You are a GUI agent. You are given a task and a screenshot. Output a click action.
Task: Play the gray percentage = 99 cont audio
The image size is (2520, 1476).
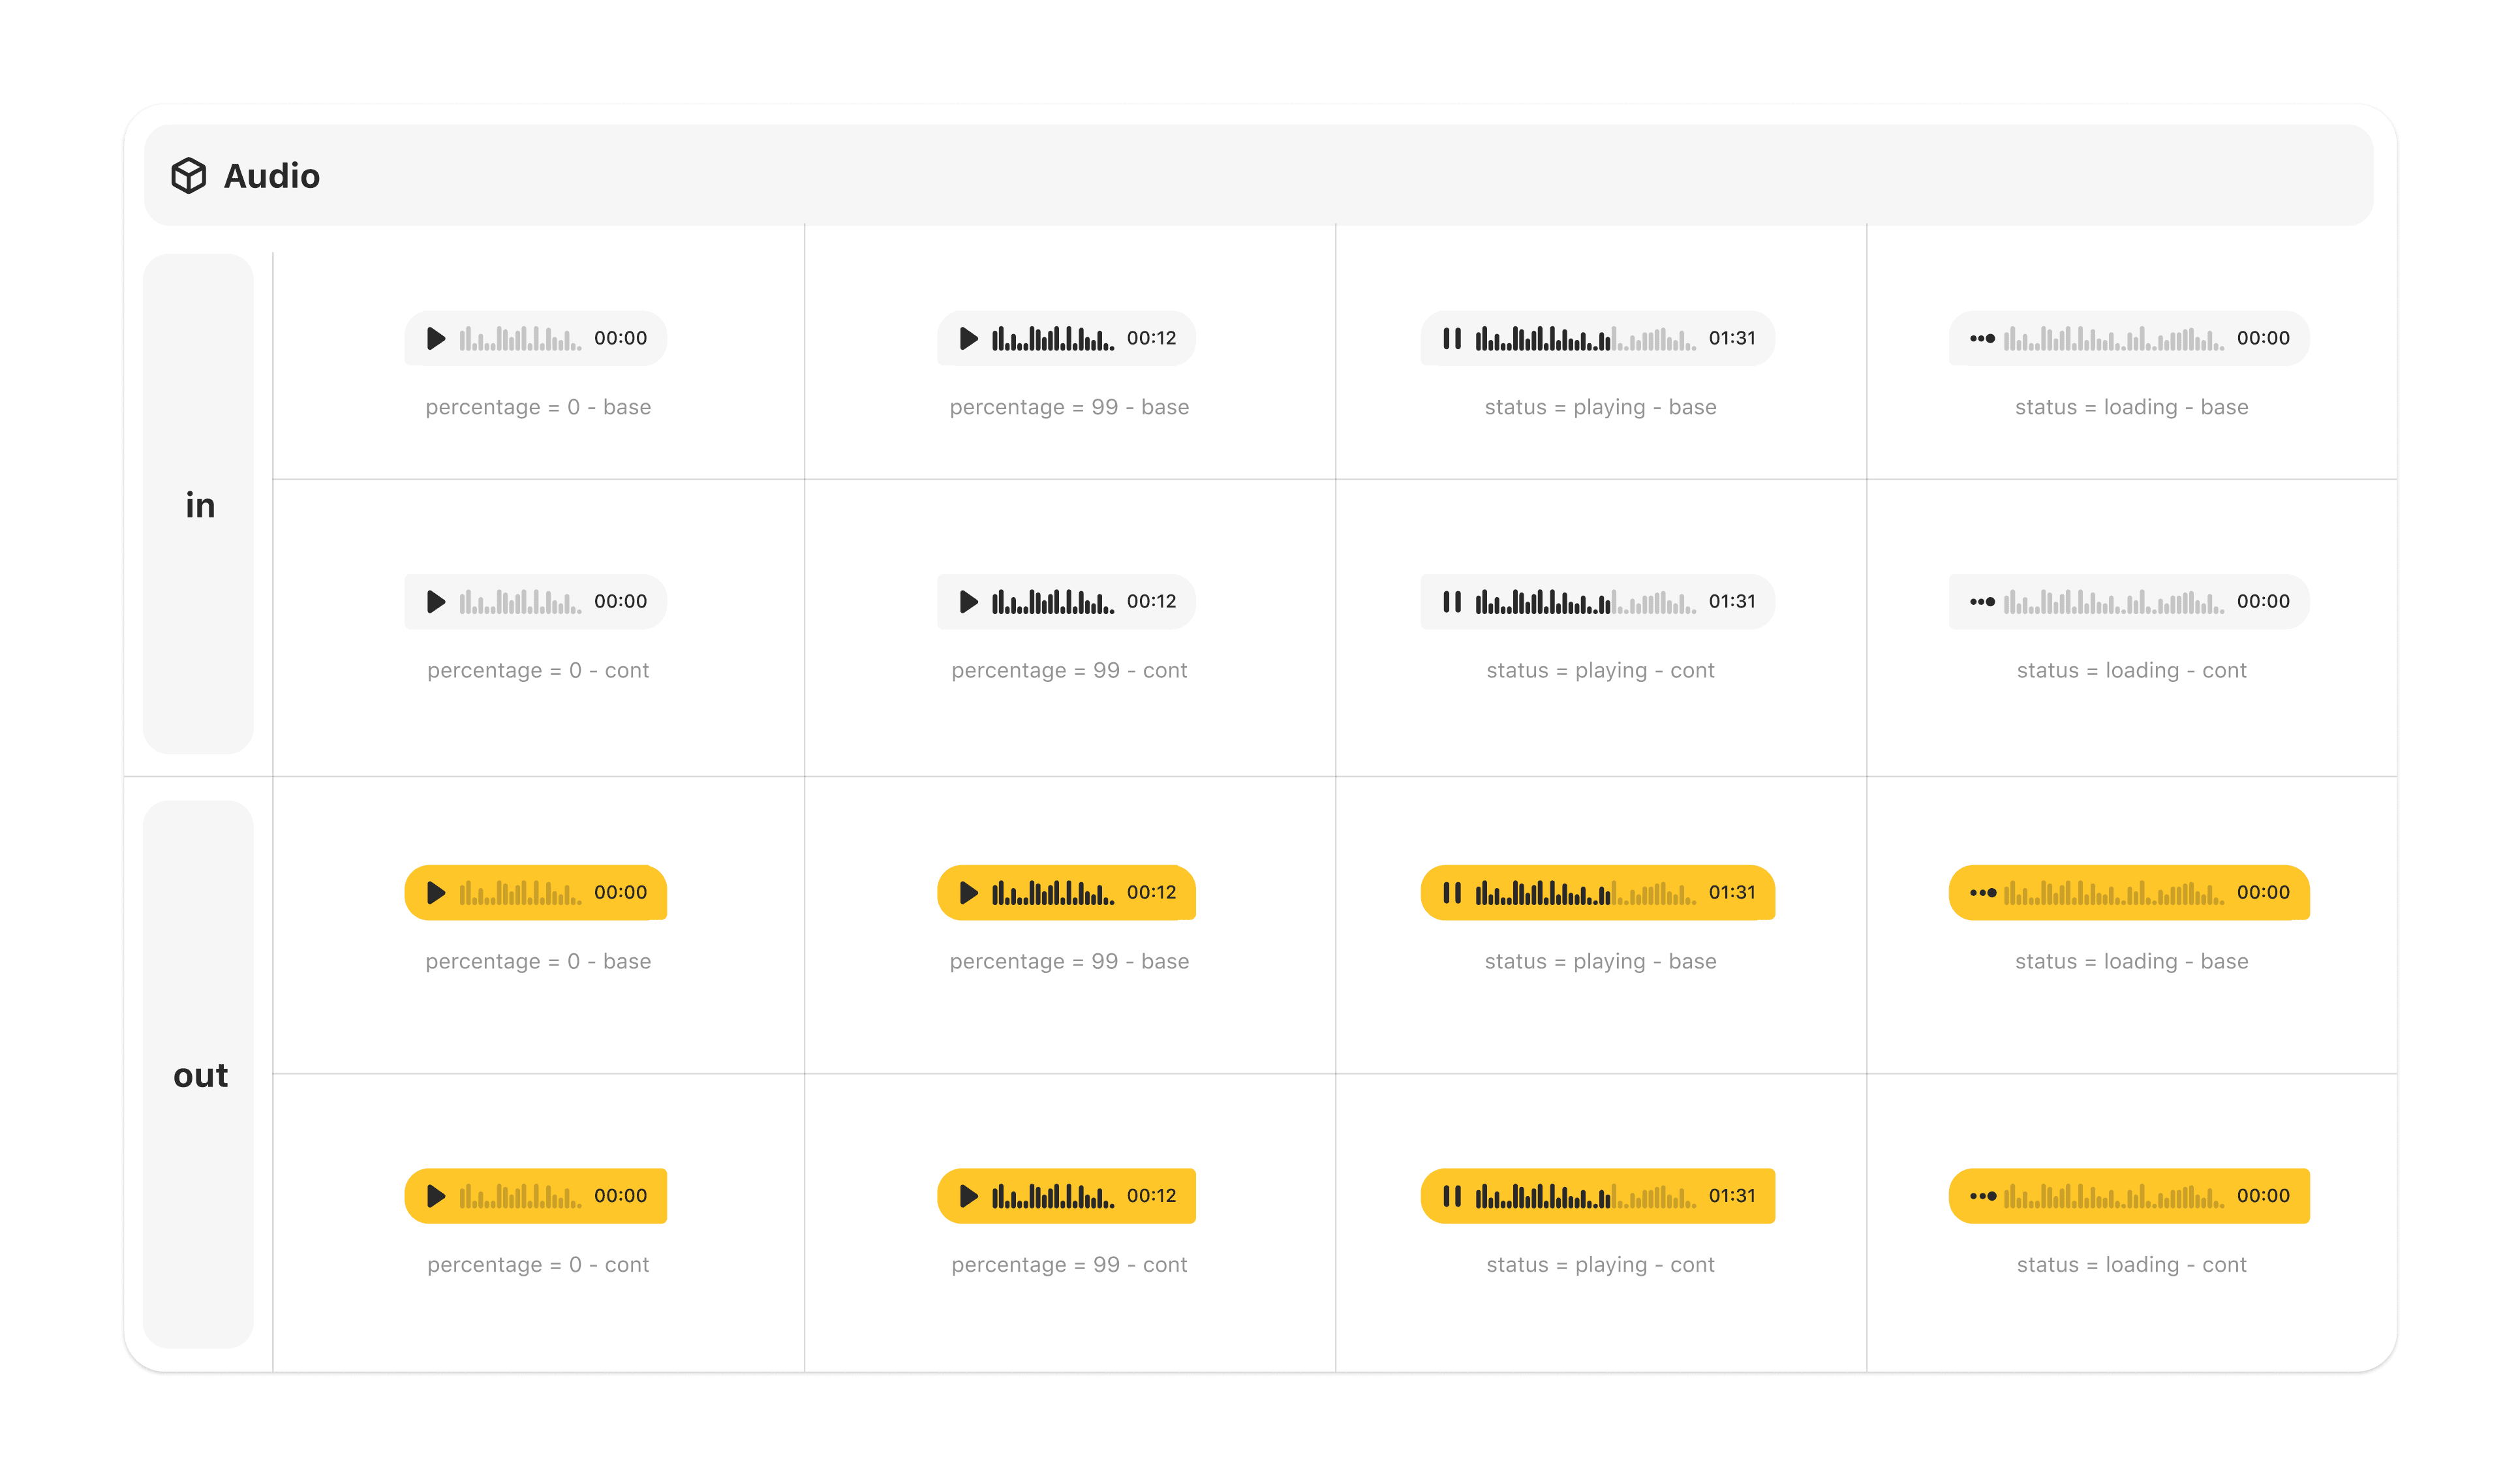pos(968,602)
